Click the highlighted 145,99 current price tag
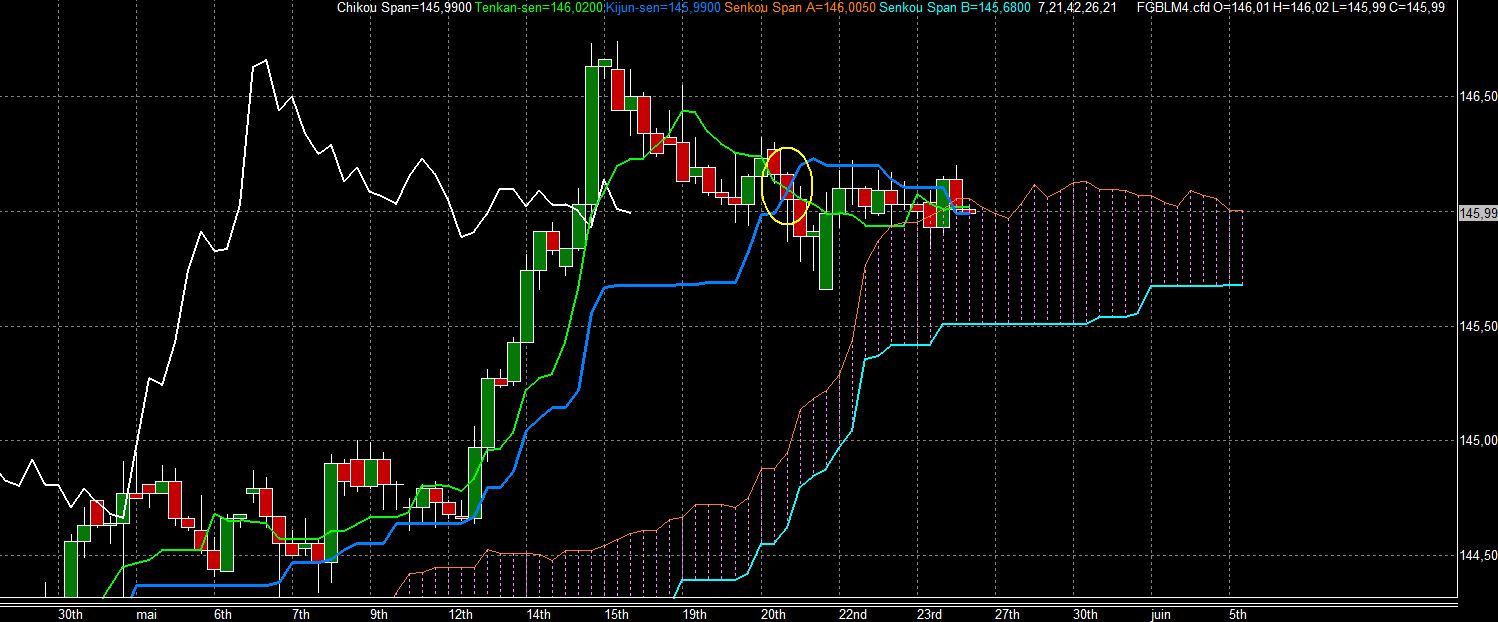The width and height of the screenshot is (1498, 622). tap(1478, 213)
